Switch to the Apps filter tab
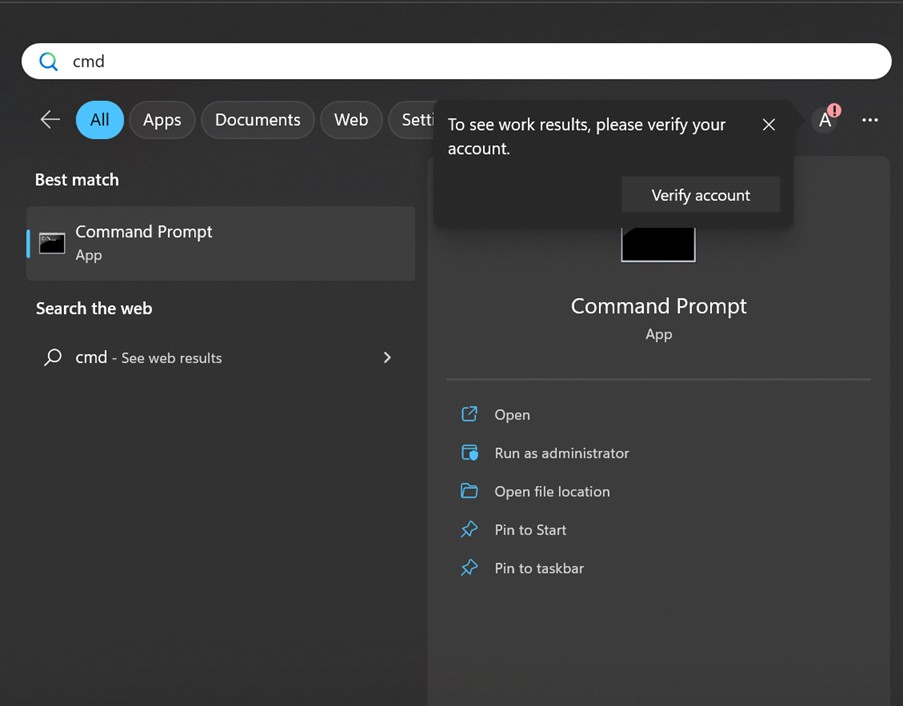 click(162, 120)
